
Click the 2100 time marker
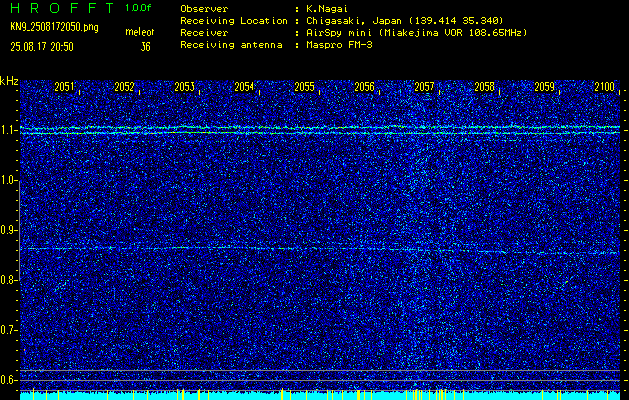point(605,87)
